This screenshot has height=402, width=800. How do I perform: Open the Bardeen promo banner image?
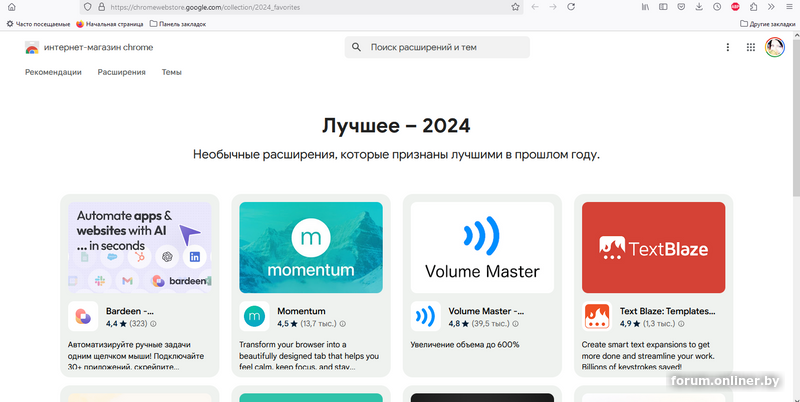click(x=139, y=247)
